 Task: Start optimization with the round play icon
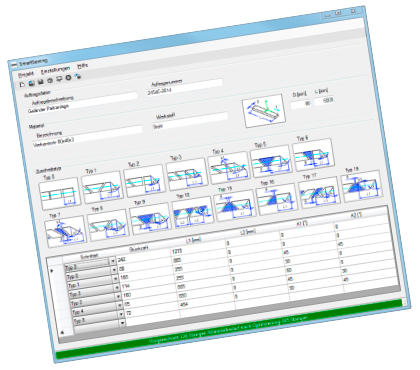[x=68, y=78]
